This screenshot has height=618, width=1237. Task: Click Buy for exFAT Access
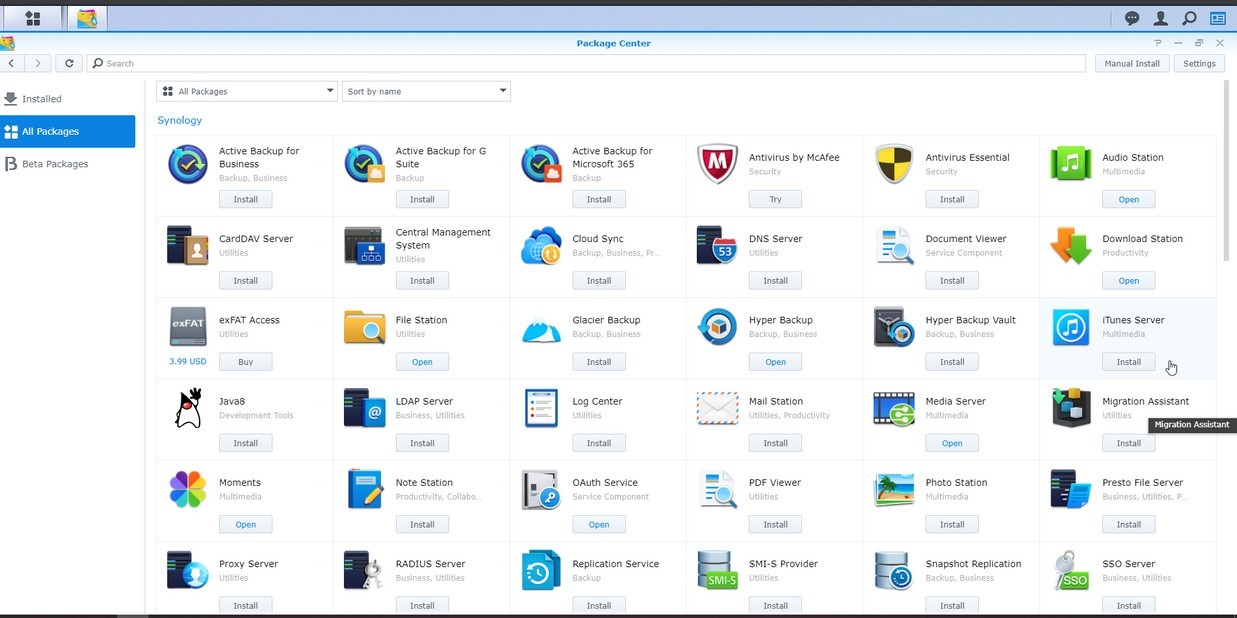[x=245, y=362]
